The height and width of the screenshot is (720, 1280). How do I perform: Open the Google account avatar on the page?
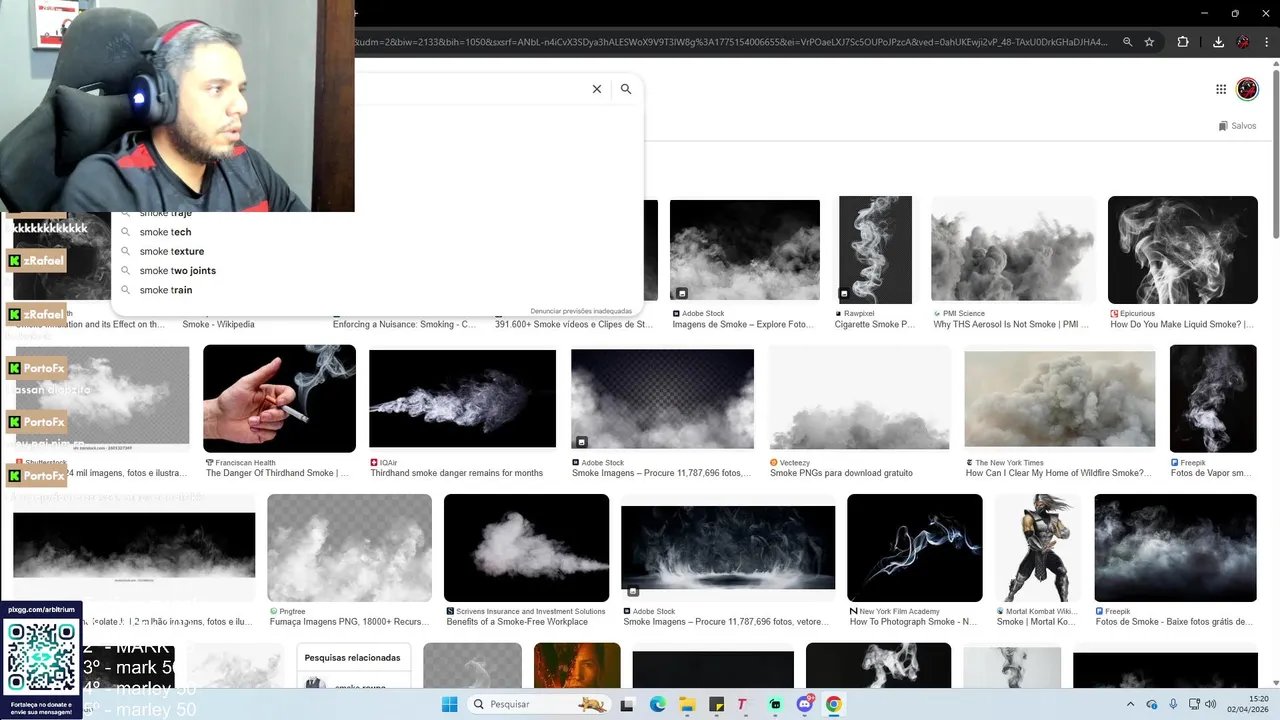(x=1247, y=89)
